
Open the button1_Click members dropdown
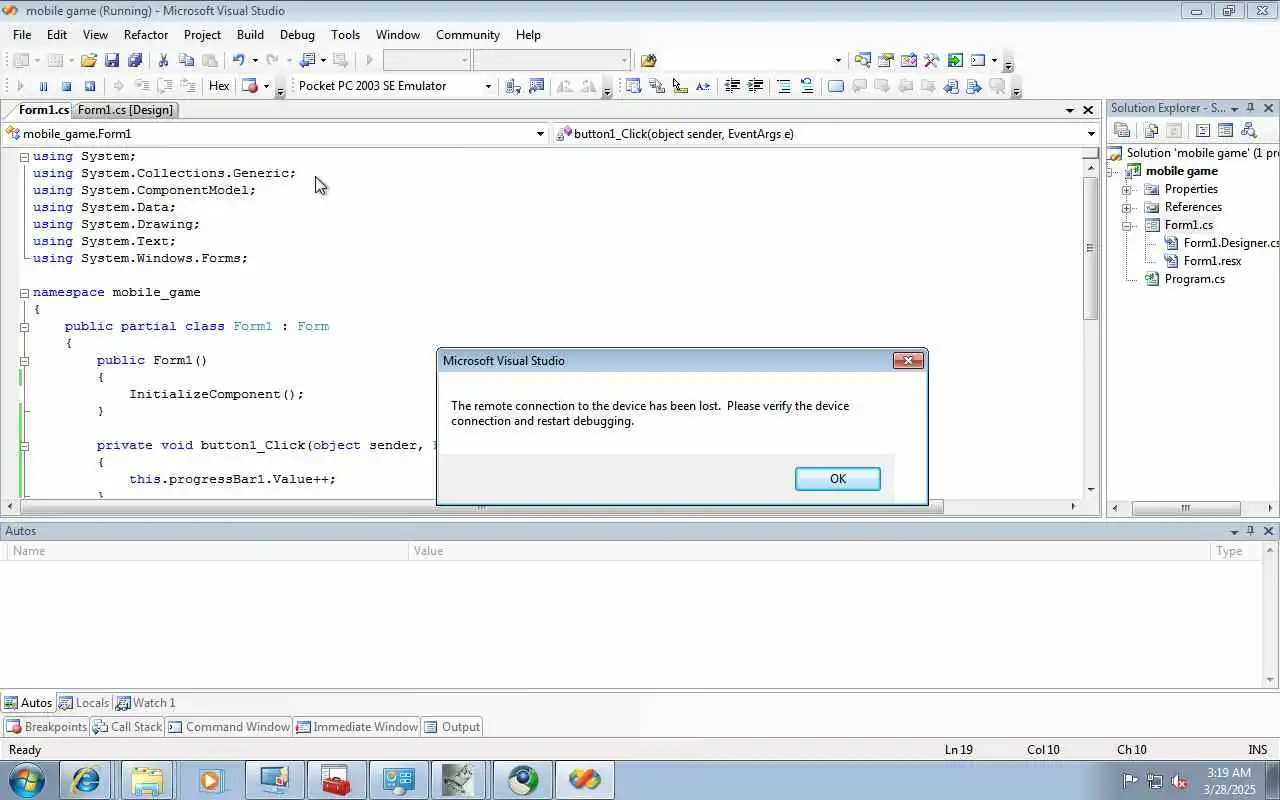(1091, 133)
